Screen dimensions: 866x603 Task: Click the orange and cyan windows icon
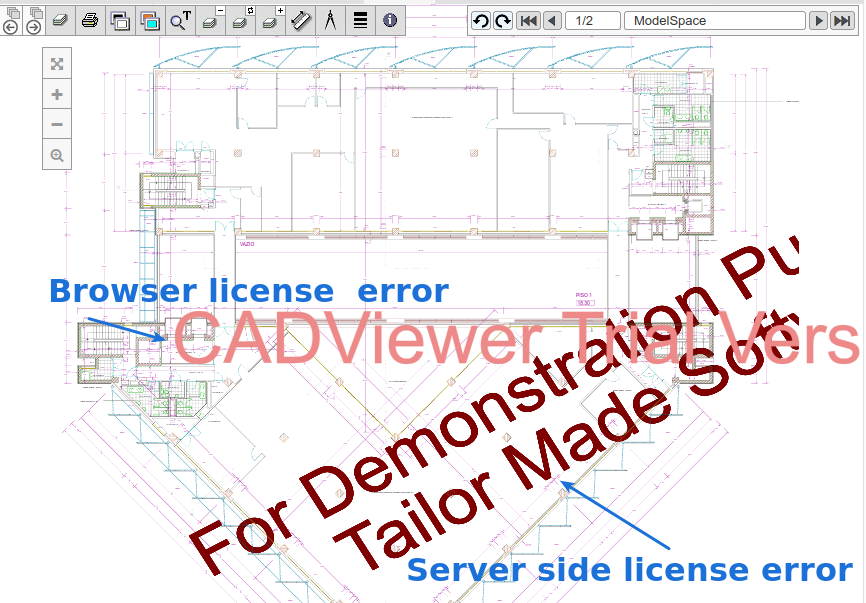pyautogui.click(x=150, y=20)
